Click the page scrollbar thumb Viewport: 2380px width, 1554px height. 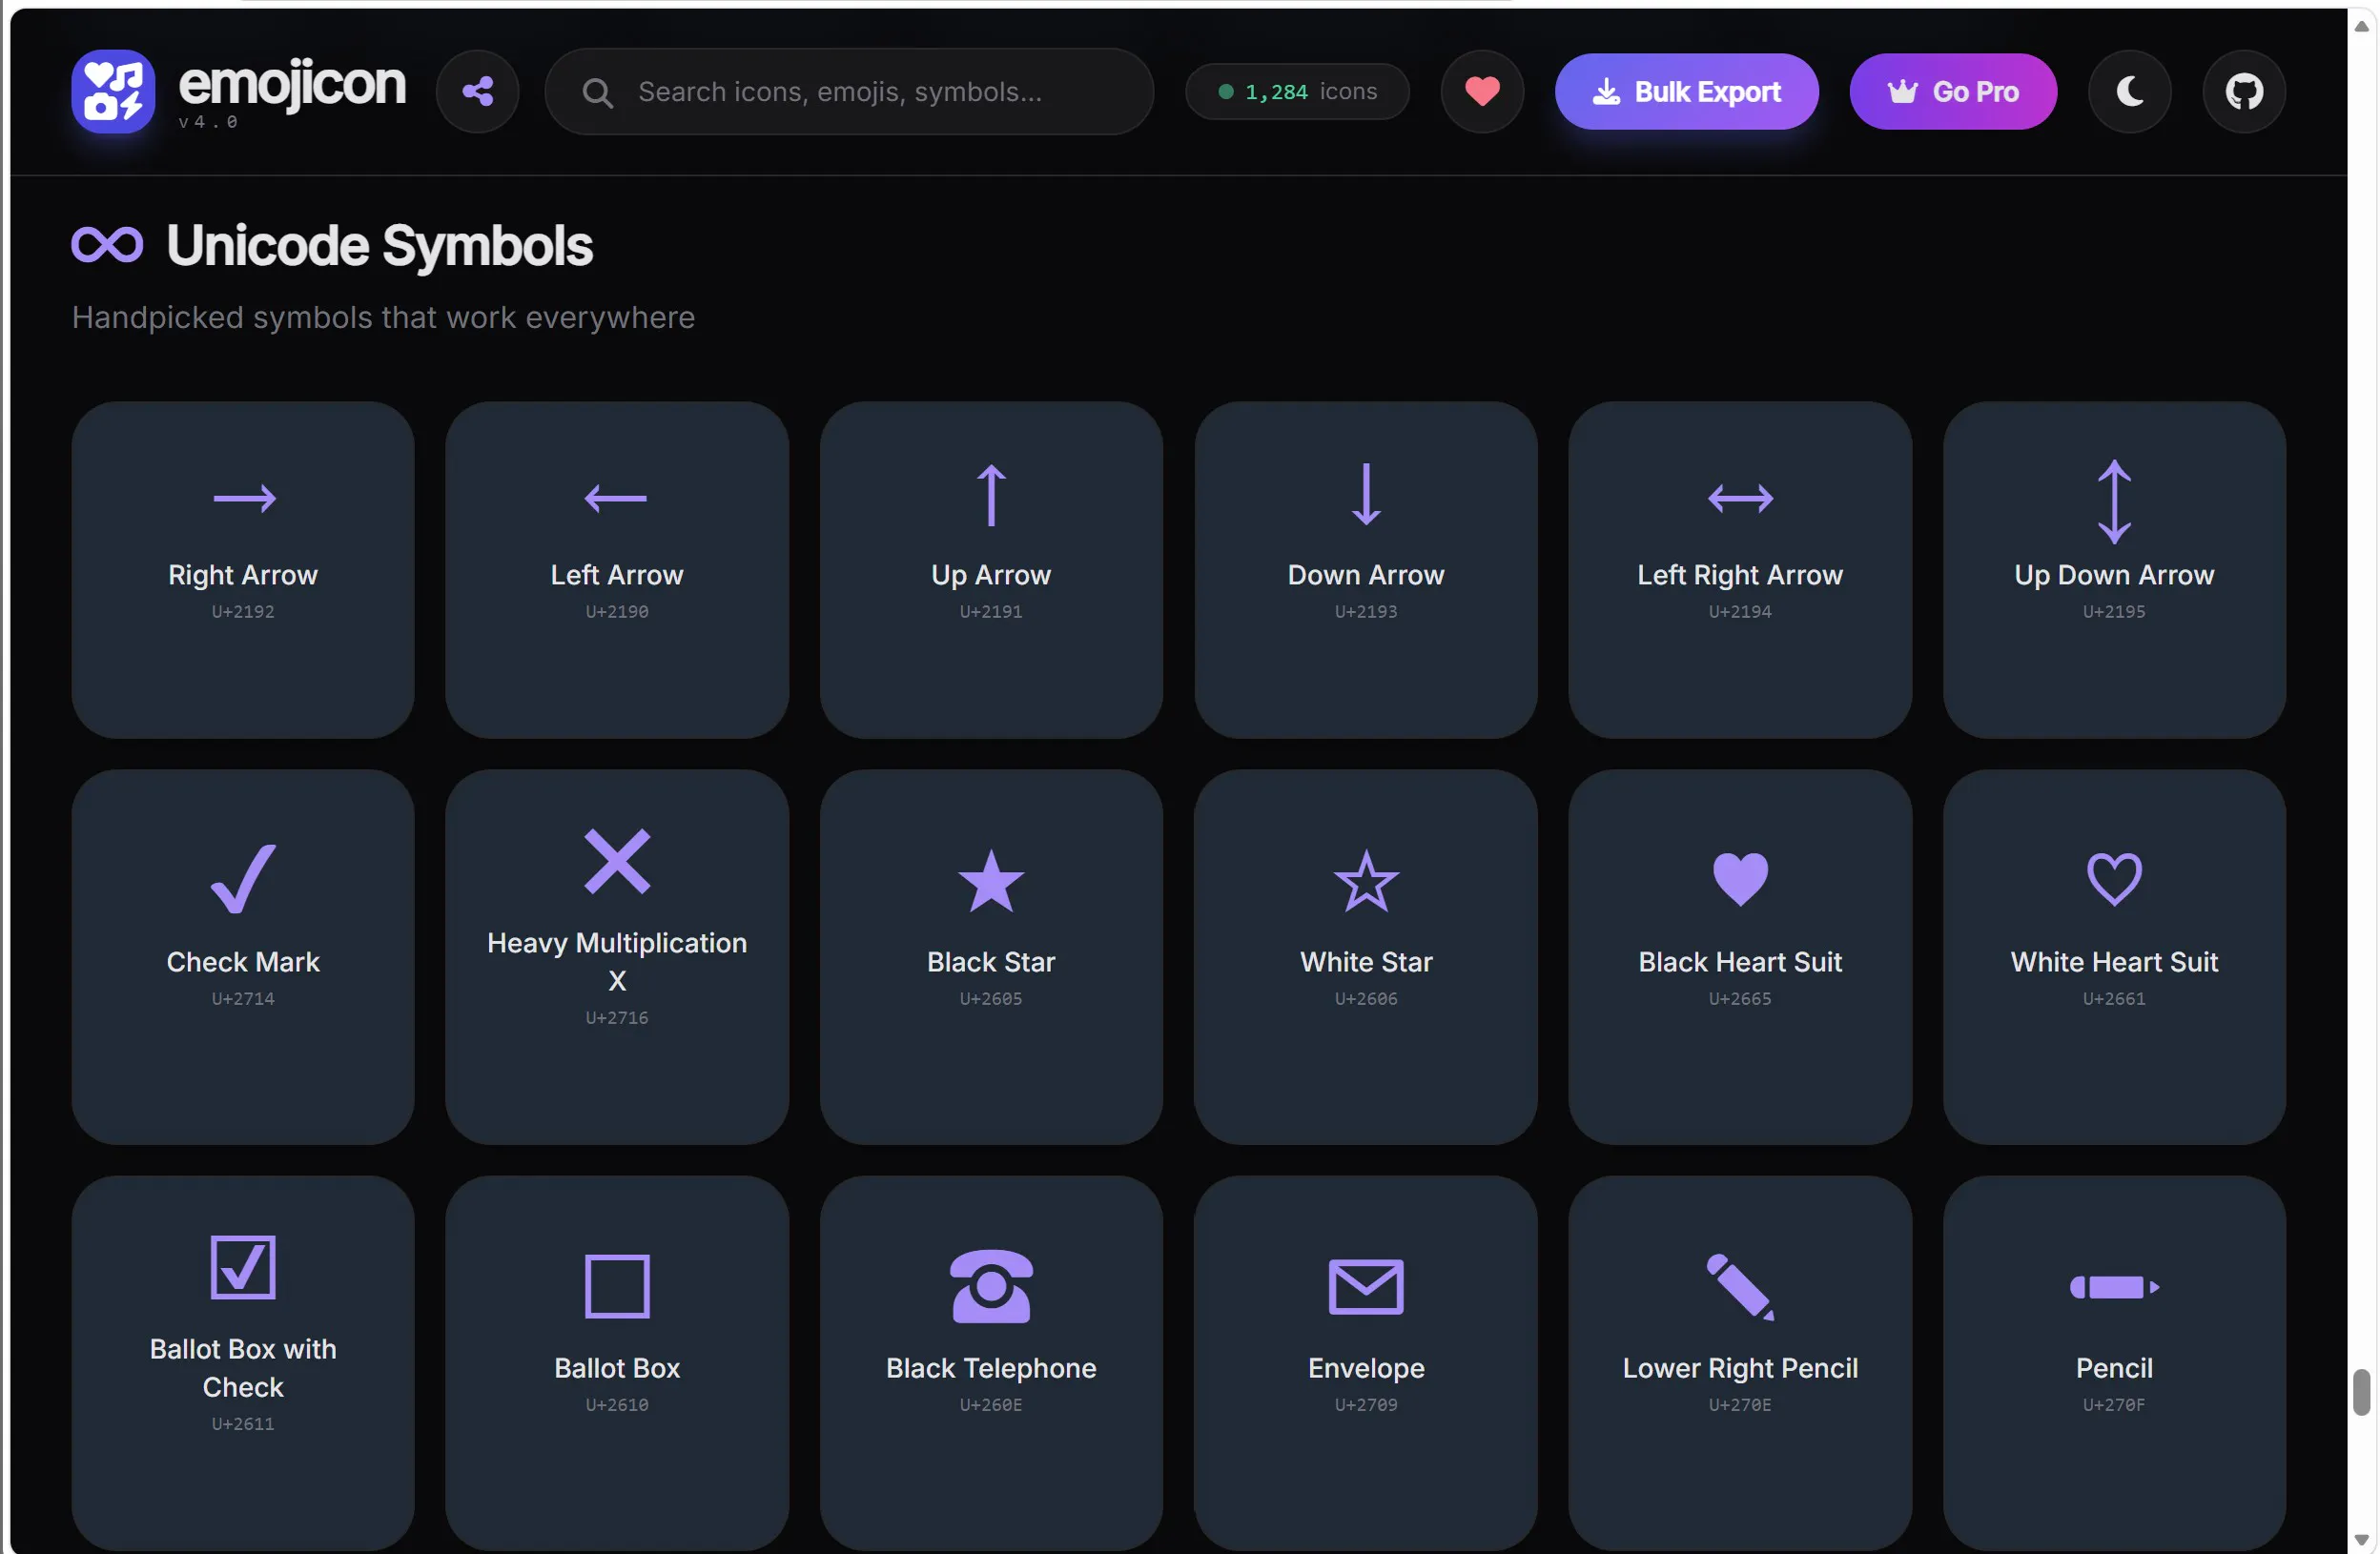click(x=2362, y=1392)
